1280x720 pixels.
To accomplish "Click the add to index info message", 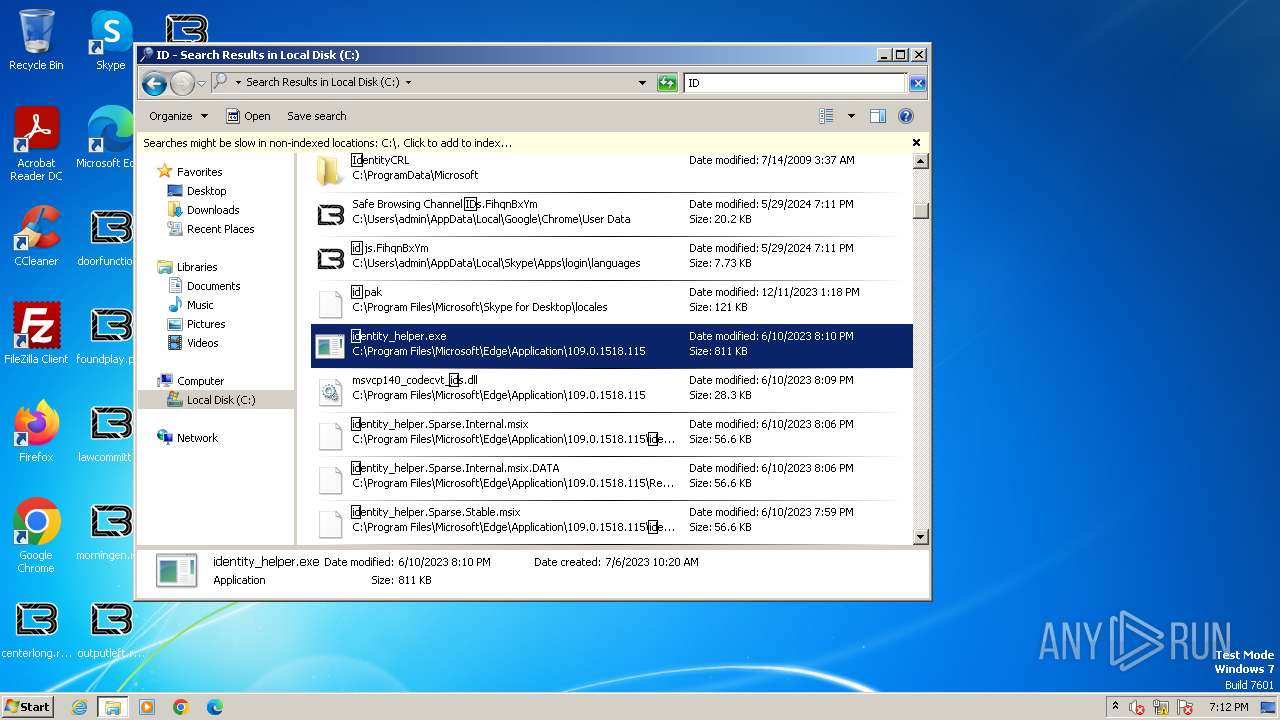I will [327, 143].
